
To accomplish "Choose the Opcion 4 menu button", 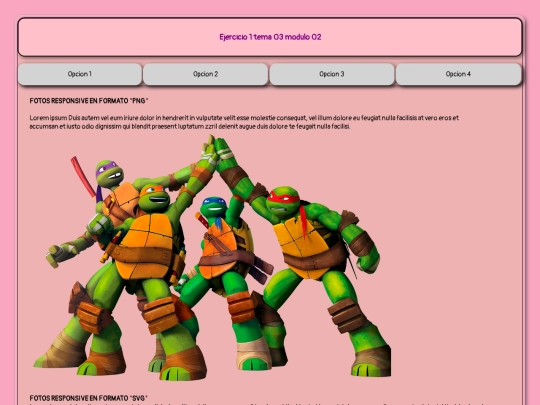I will tap(458, 74).
